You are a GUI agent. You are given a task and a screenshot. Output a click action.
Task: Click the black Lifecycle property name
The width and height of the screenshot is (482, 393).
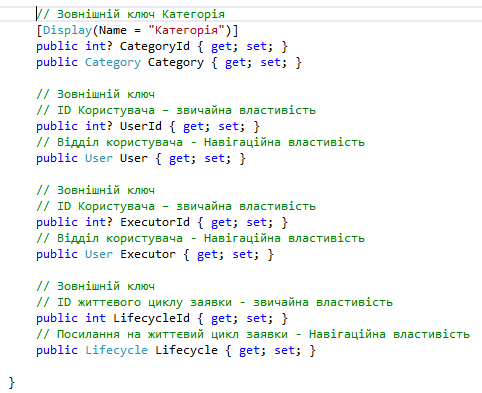[x=186, y=350]
